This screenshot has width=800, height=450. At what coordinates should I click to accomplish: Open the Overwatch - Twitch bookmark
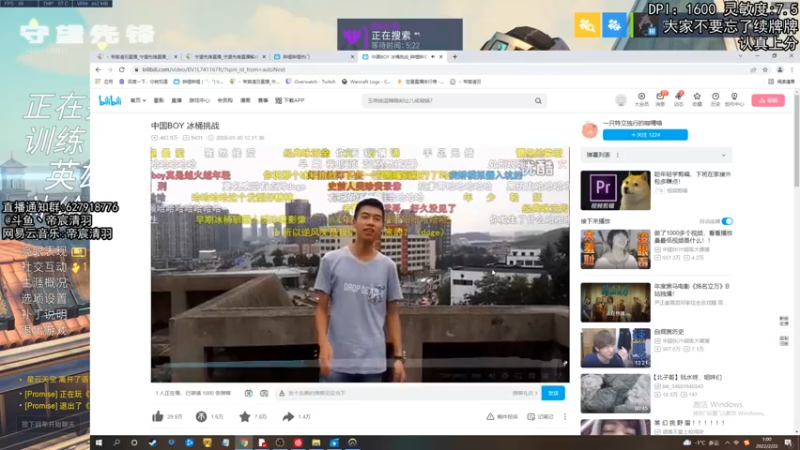(x=311, y=82)
